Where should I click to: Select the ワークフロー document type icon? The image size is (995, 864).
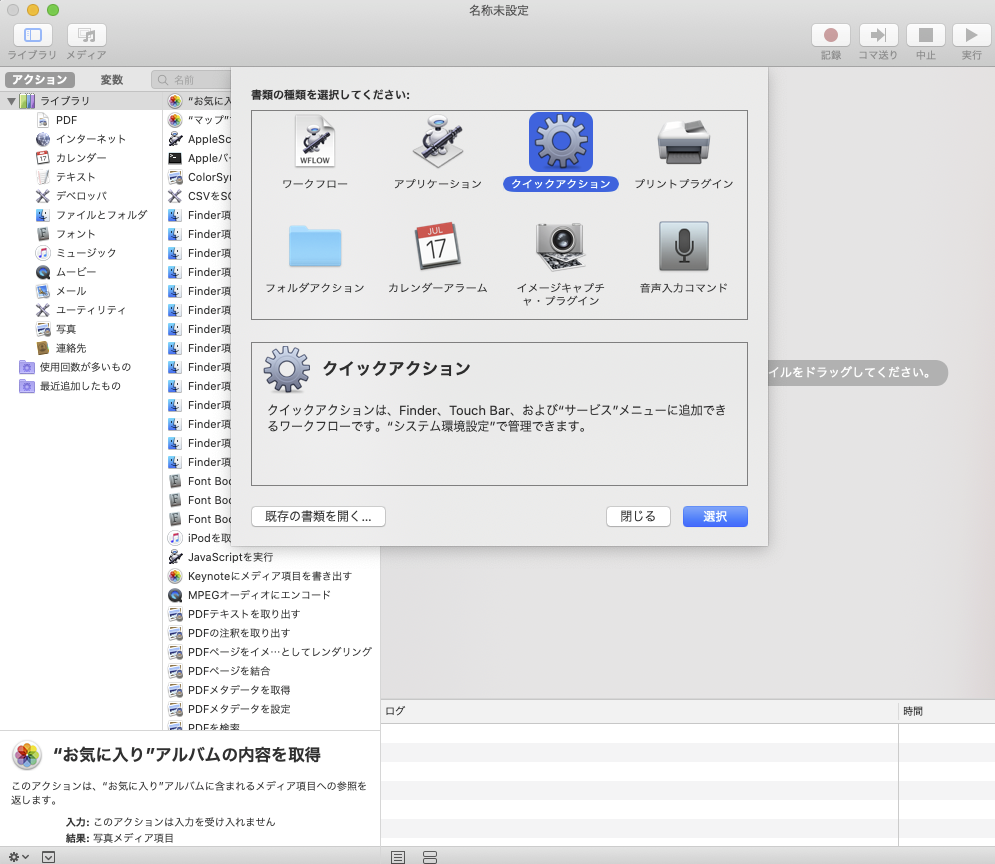[x=315, y=141]
